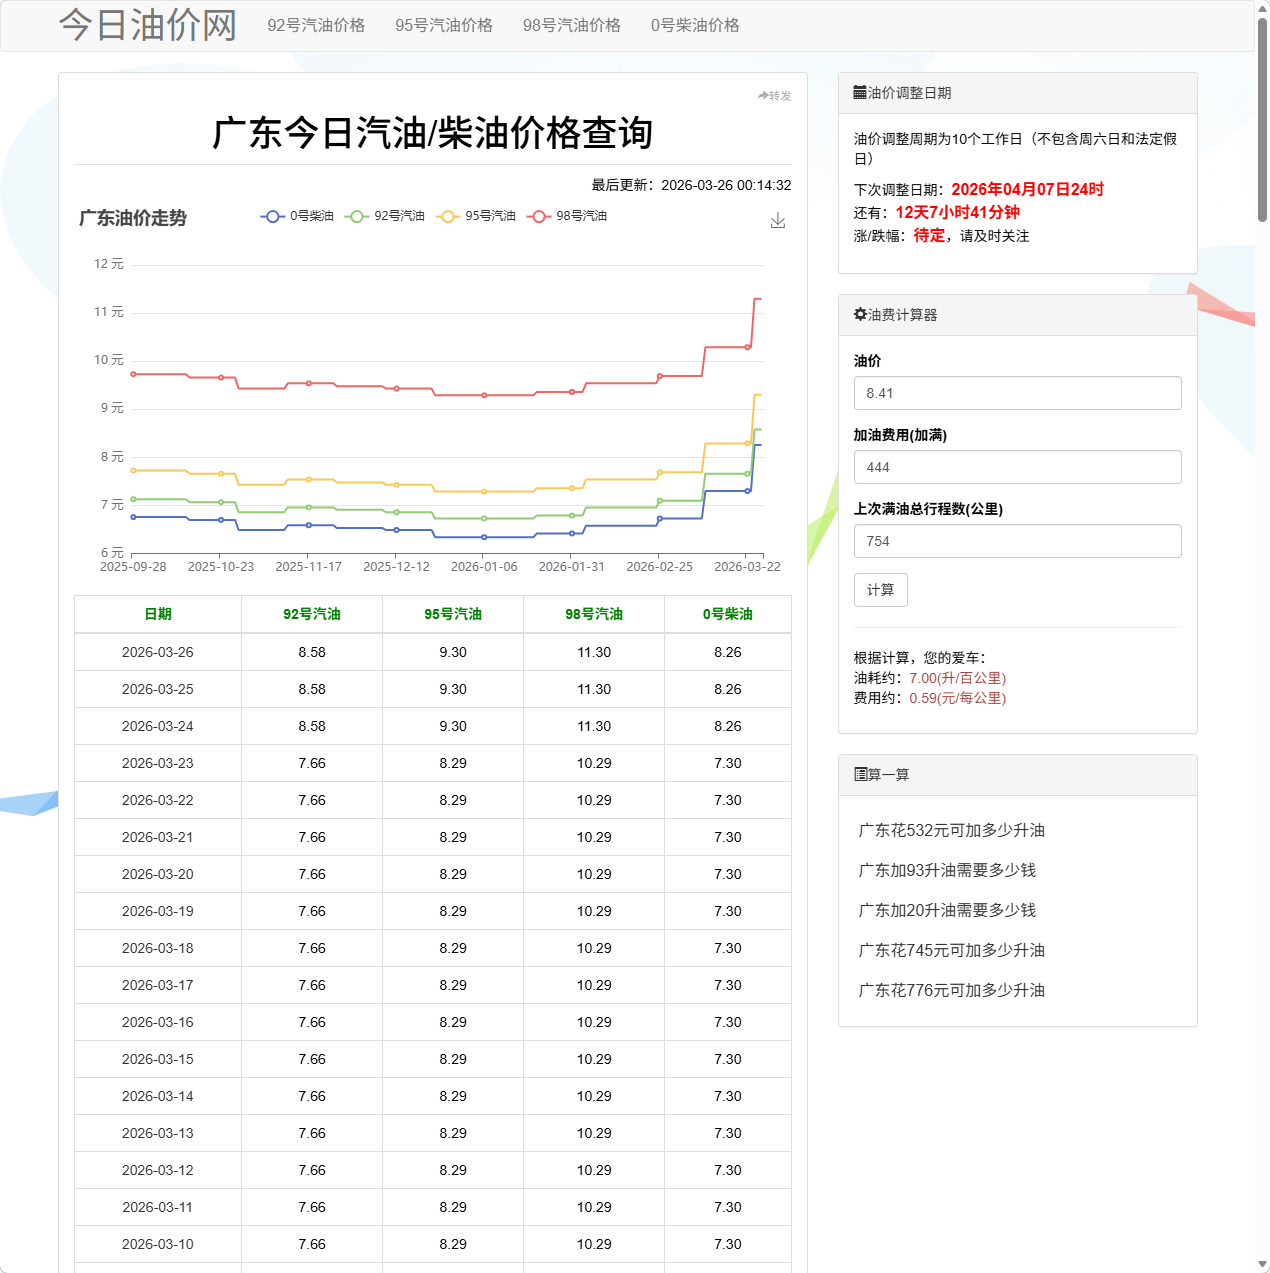Select the 95号汽油价格 navigation entry
1270x1273 pixels.
click(445, 25)
